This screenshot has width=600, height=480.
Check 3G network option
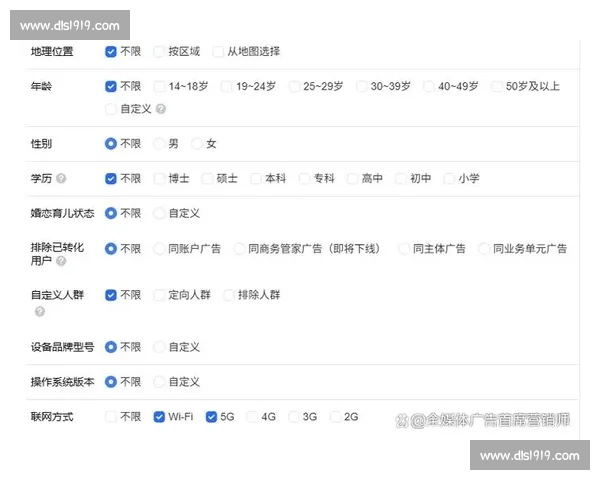coord(293,417)
